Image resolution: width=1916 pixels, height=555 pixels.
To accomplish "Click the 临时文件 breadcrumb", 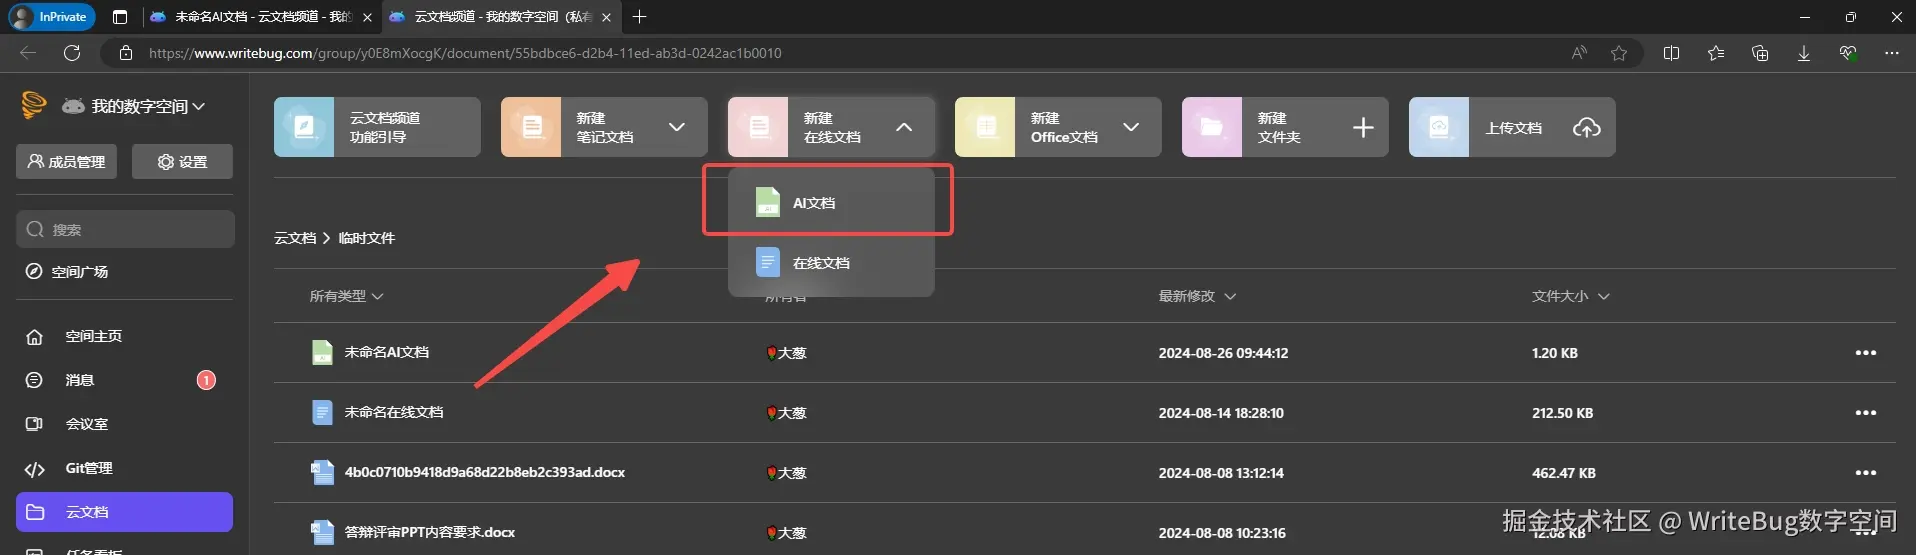I will [367, 238].
